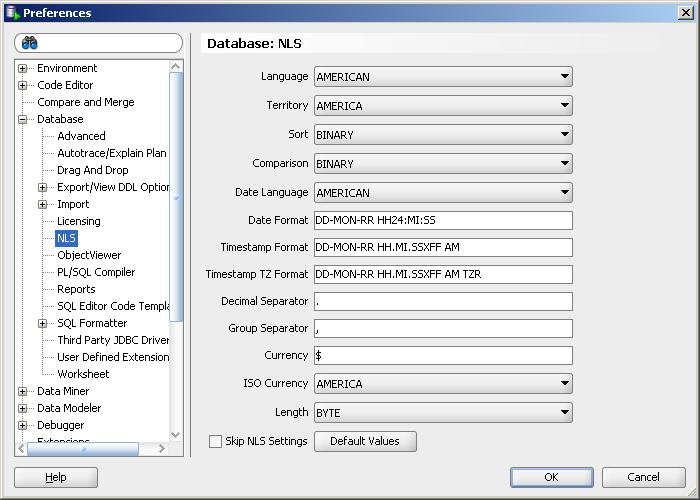Image resolution: width=700 pixels, height=500 pixels.
Task: Select User Defined Extensions item
Action: click(113, 357)
